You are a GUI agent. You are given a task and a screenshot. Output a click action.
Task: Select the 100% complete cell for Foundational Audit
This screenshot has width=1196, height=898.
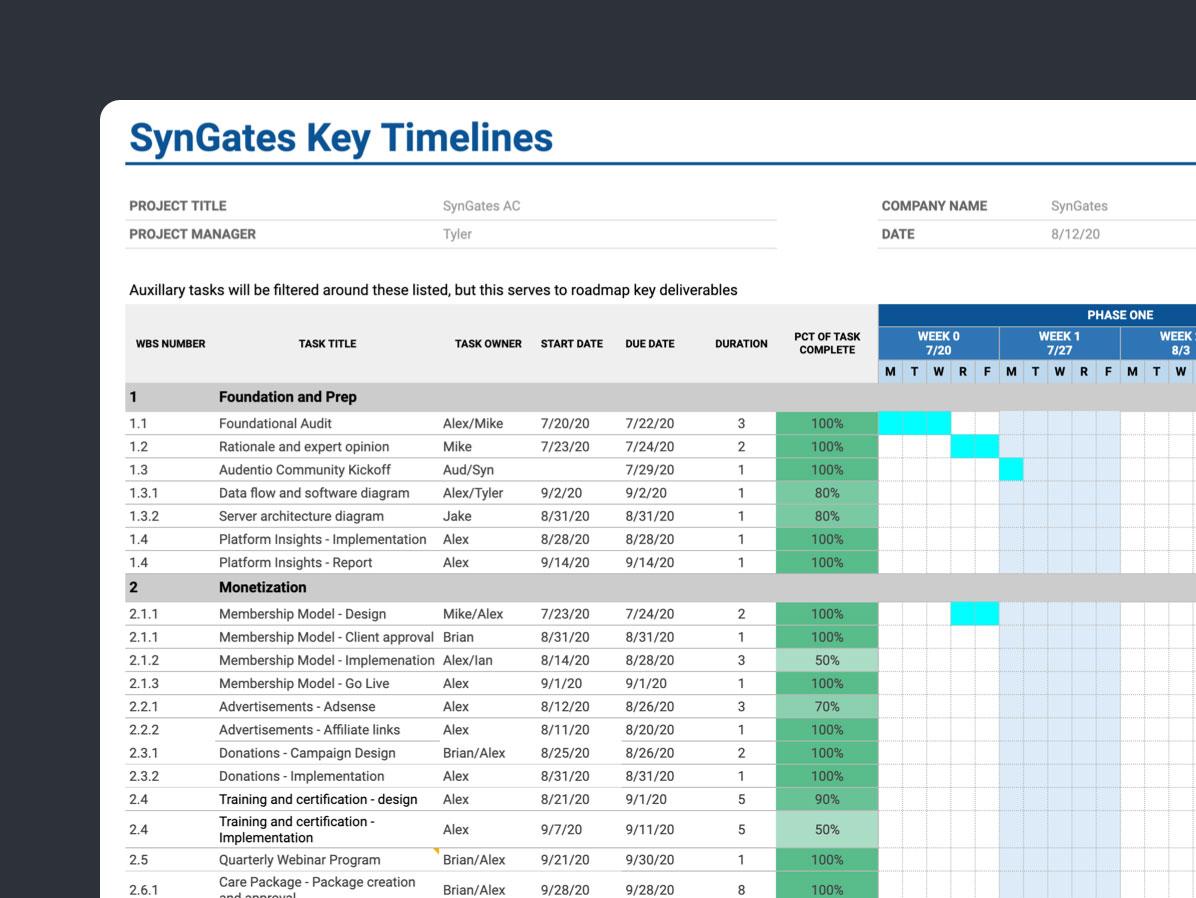826,423
